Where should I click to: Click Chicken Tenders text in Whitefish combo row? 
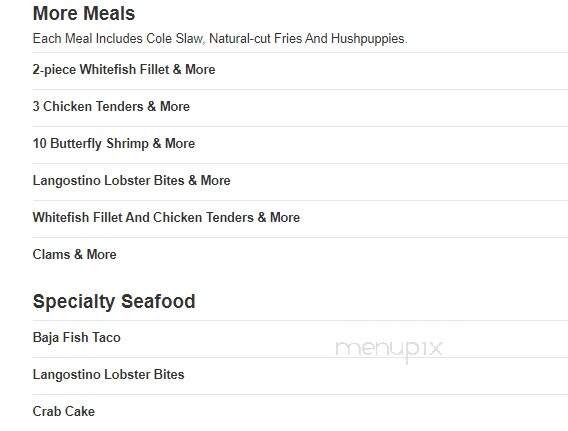[203, 217]
